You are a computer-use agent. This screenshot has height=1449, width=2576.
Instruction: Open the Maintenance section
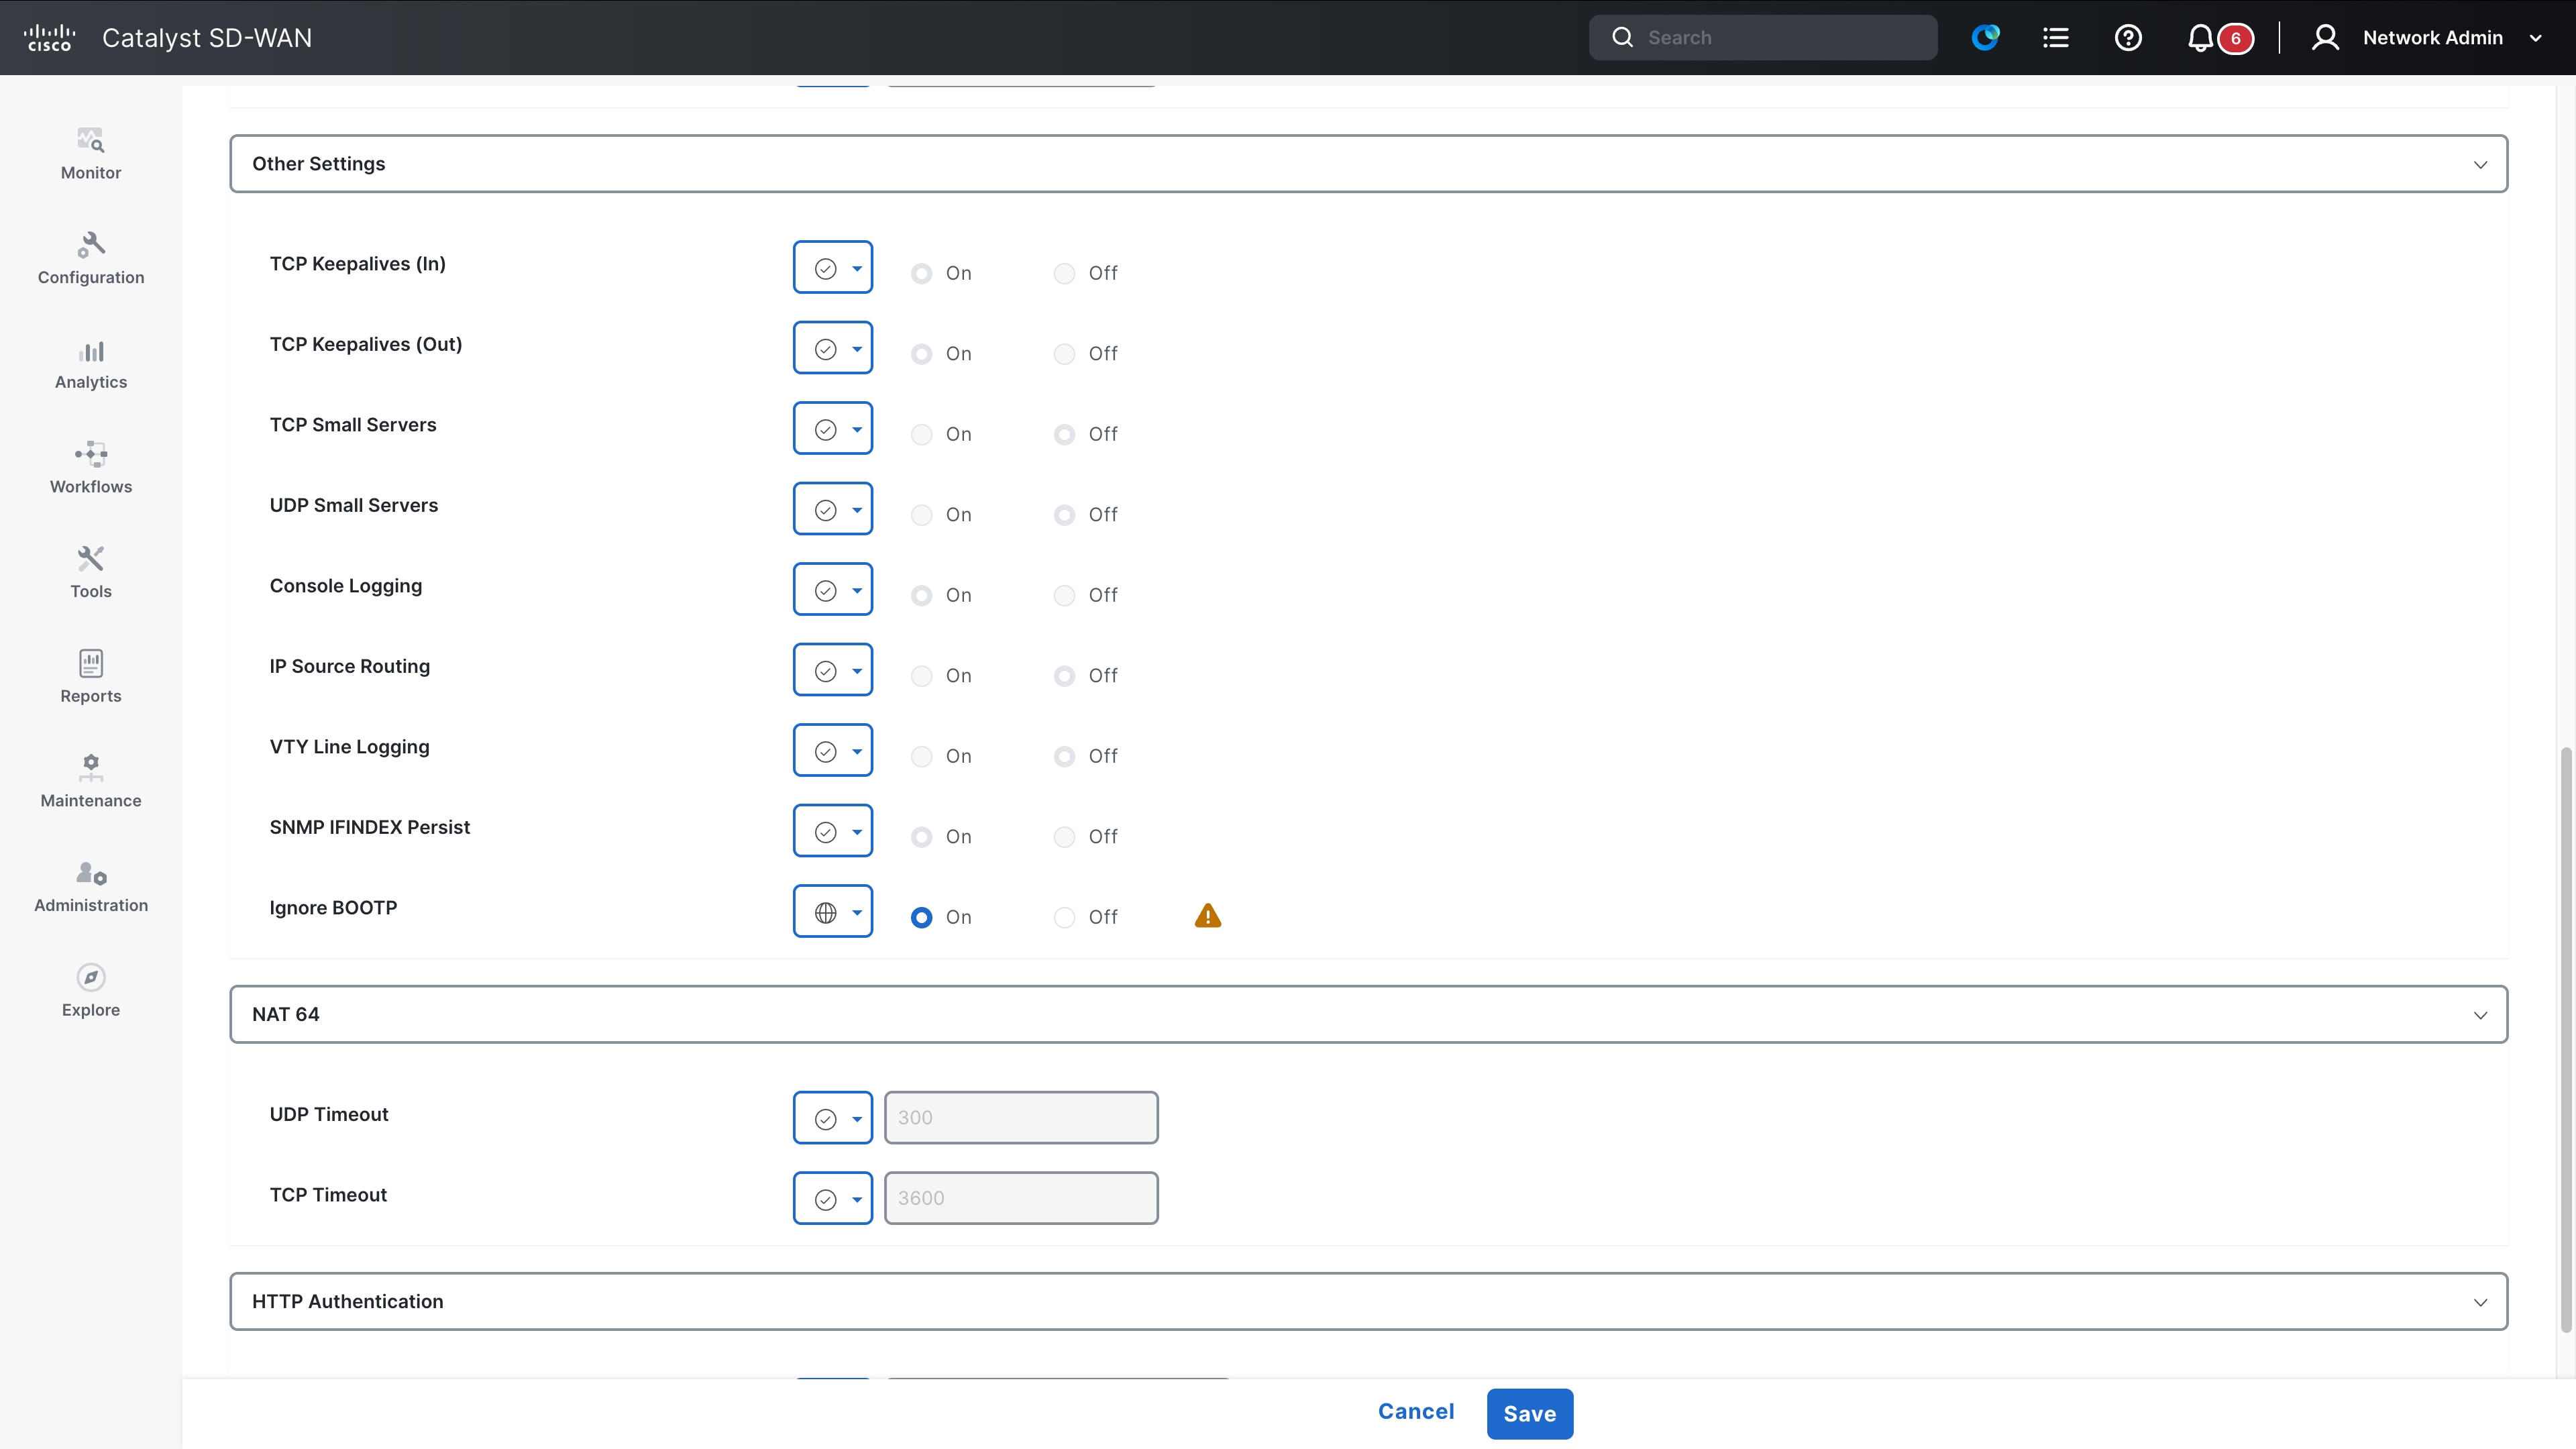coord(90,782)
